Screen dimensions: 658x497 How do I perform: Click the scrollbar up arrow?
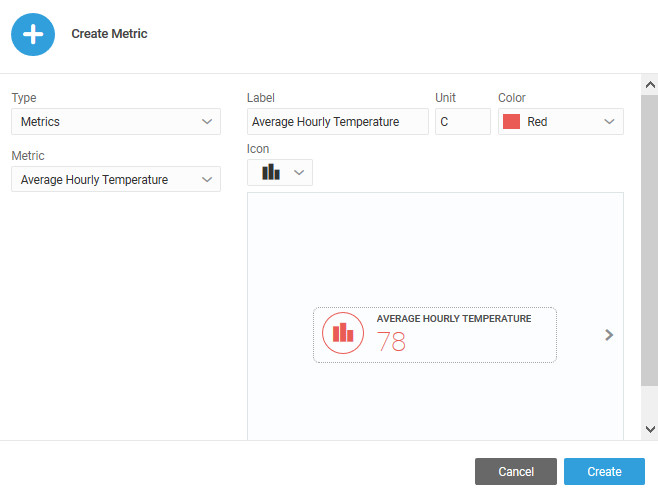(650, 85)
